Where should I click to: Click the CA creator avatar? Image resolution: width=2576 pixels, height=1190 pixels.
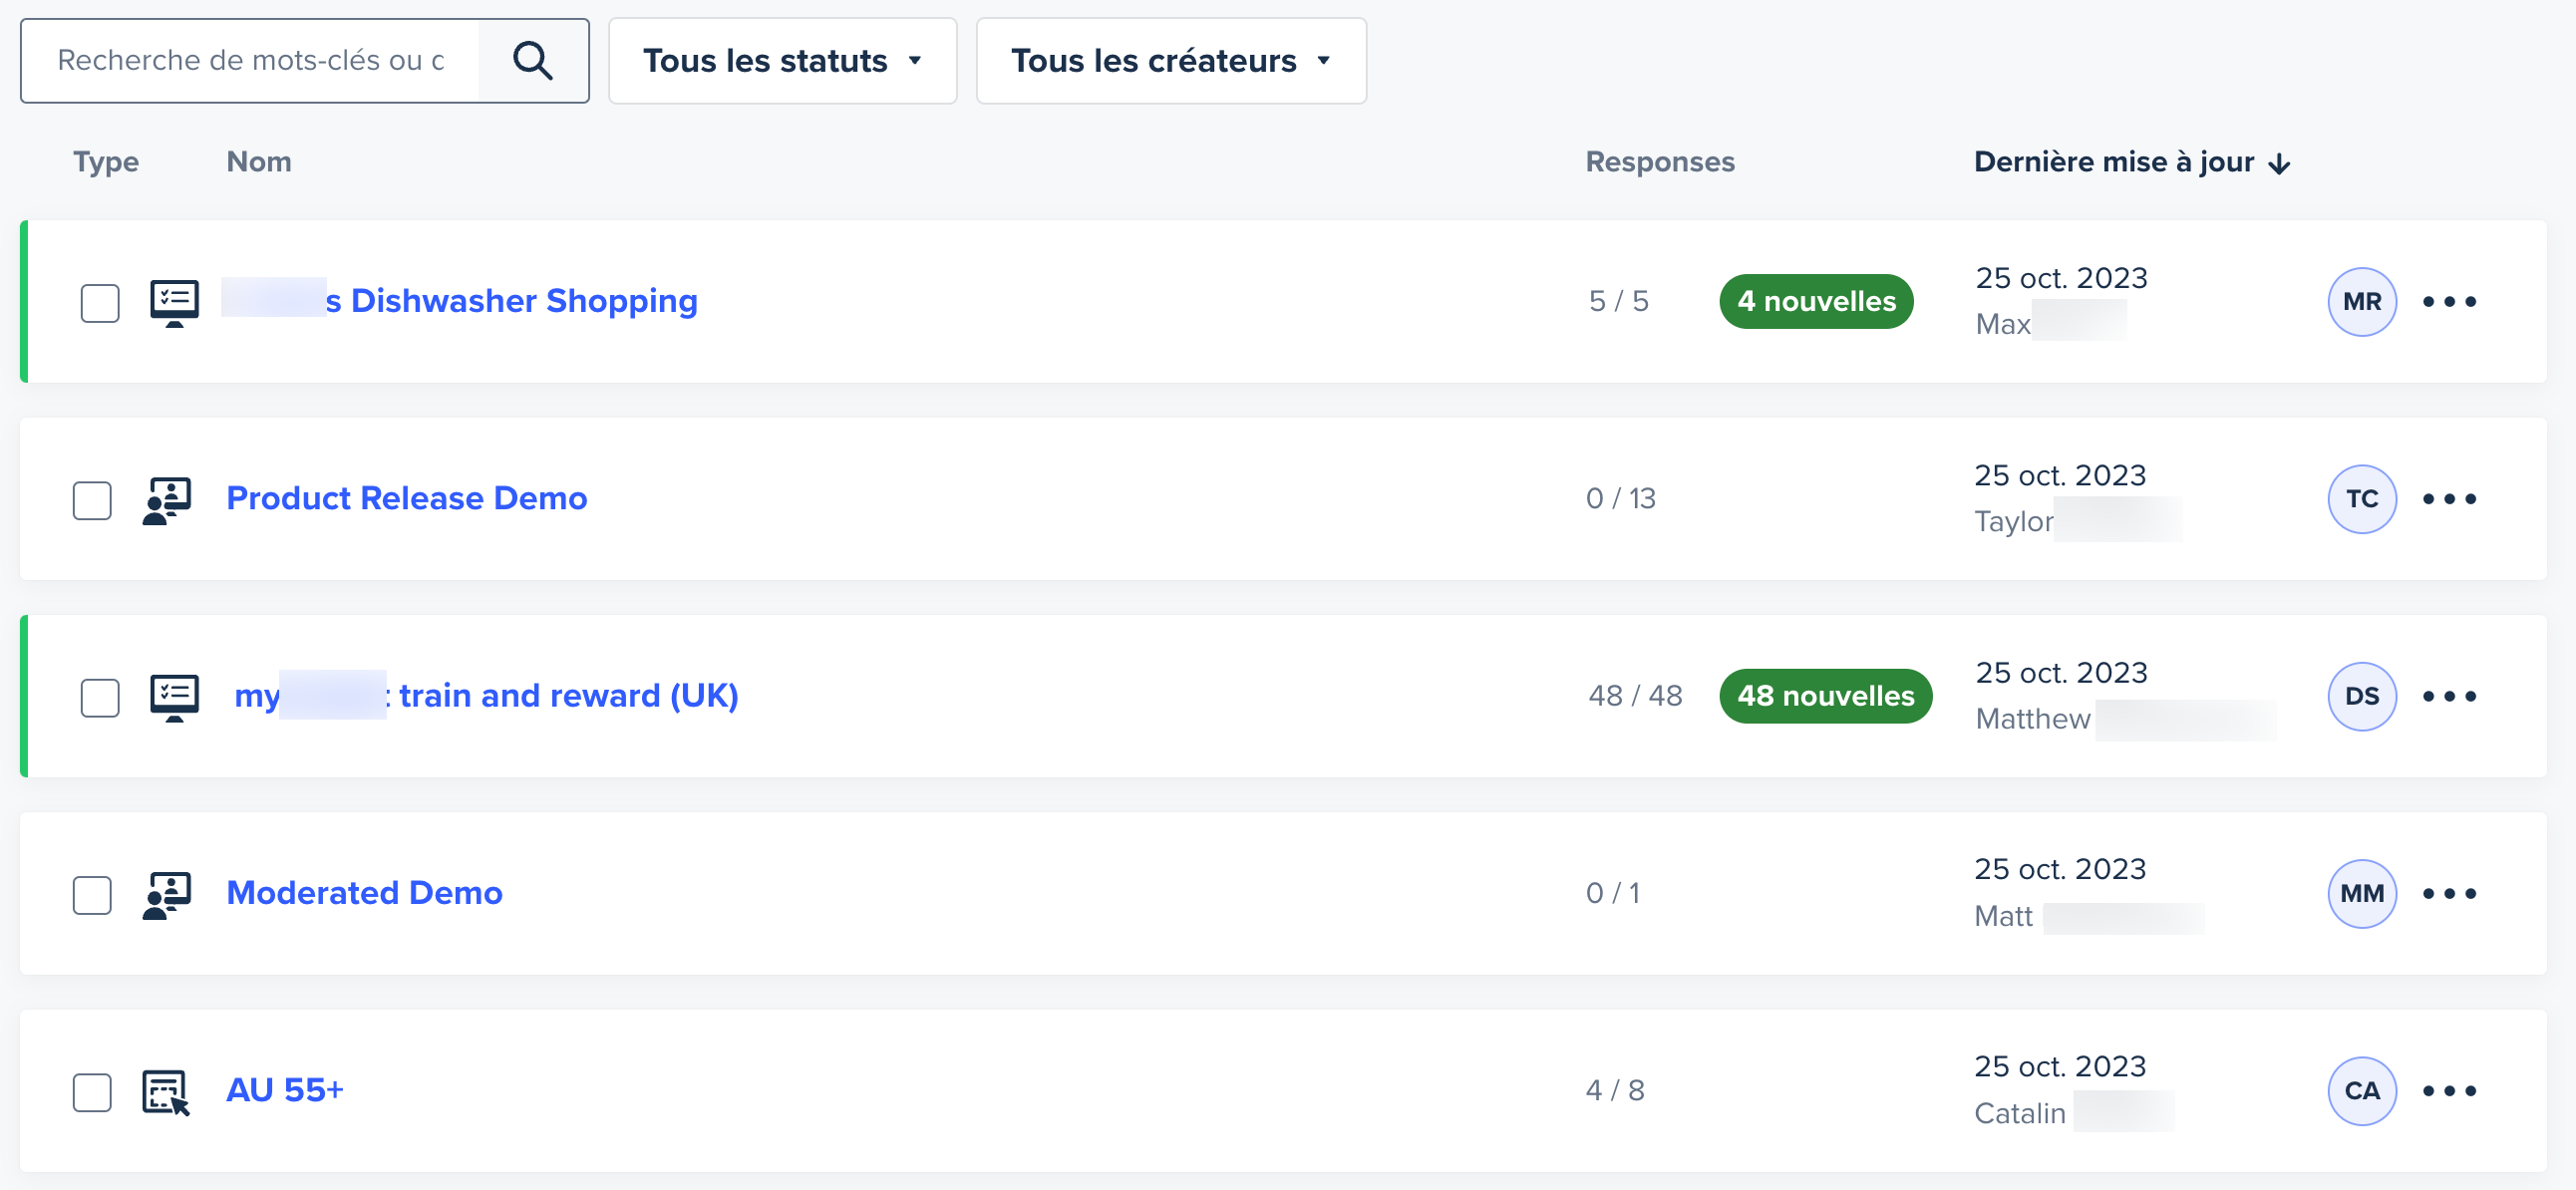pos(2361,1090)
